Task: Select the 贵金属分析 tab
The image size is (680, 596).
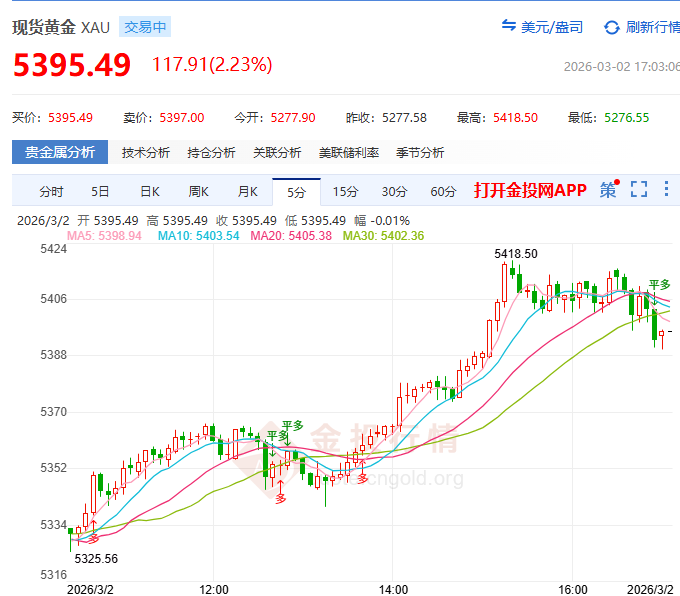Action: point(60,152)
